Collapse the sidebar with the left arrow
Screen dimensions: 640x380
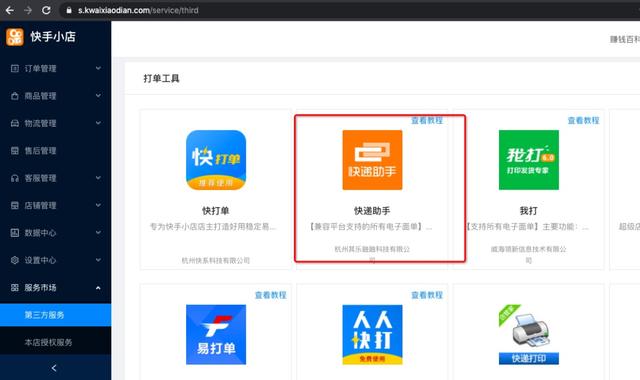point(54,368)
